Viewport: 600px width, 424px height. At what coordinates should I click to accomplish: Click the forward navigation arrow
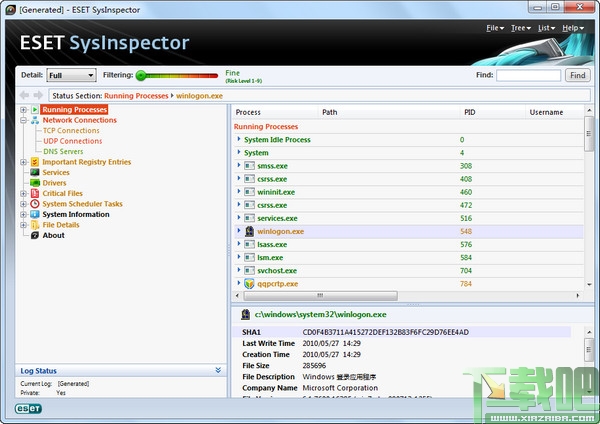pyautogui.click(x=38, y=95)
